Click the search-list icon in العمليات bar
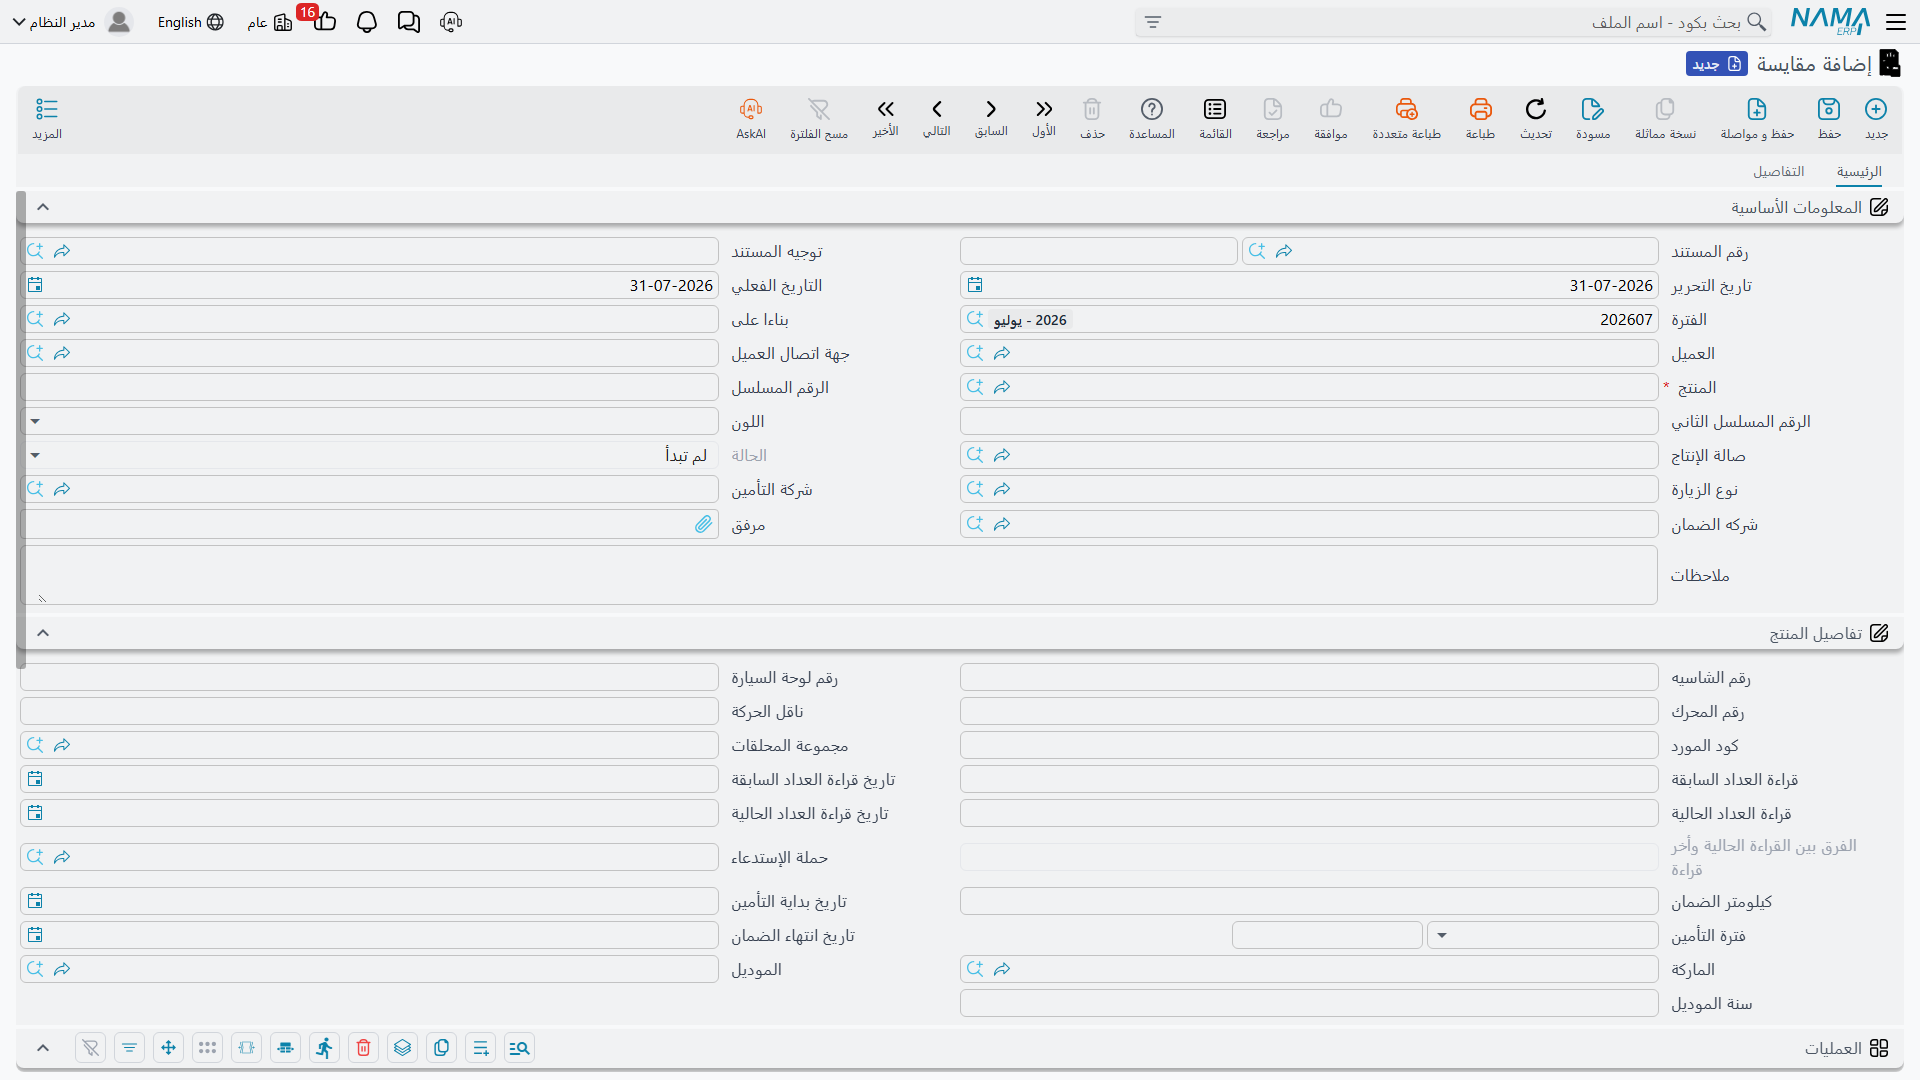Screen dimensions: 1920x1080 pyautogui.click(x=520, y=1048)
